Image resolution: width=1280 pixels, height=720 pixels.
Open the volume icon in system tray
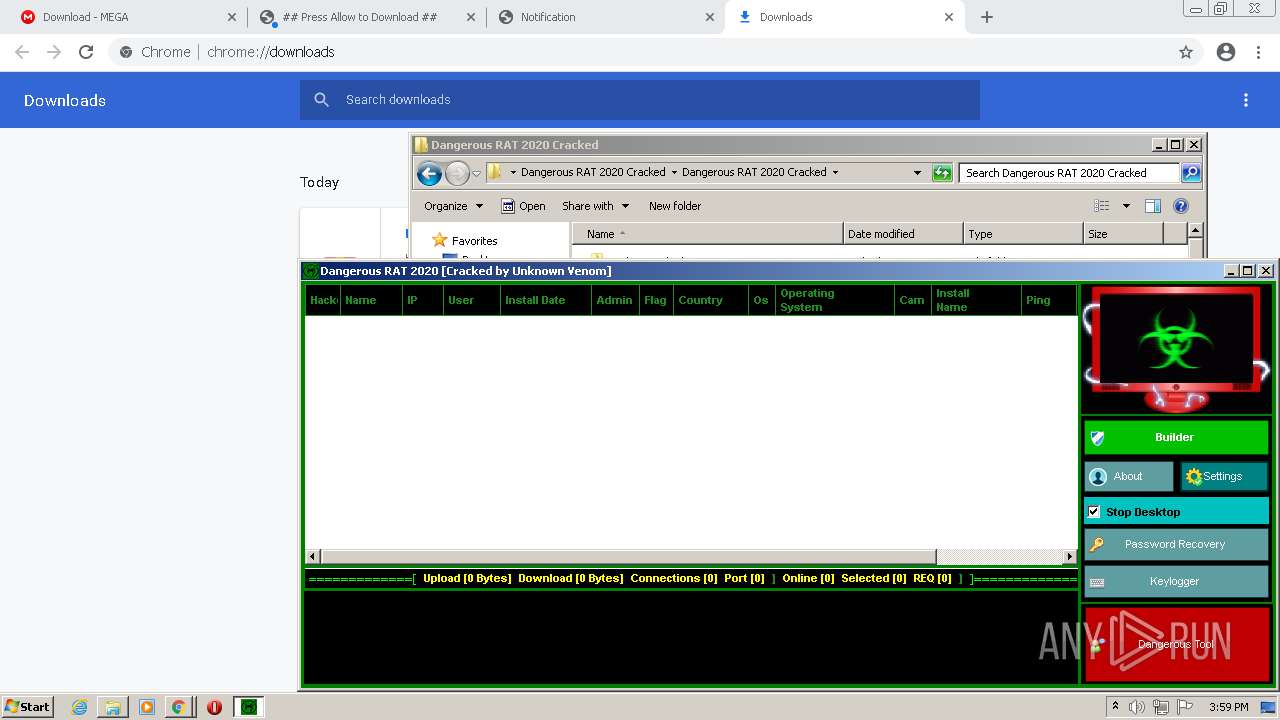1136,707
